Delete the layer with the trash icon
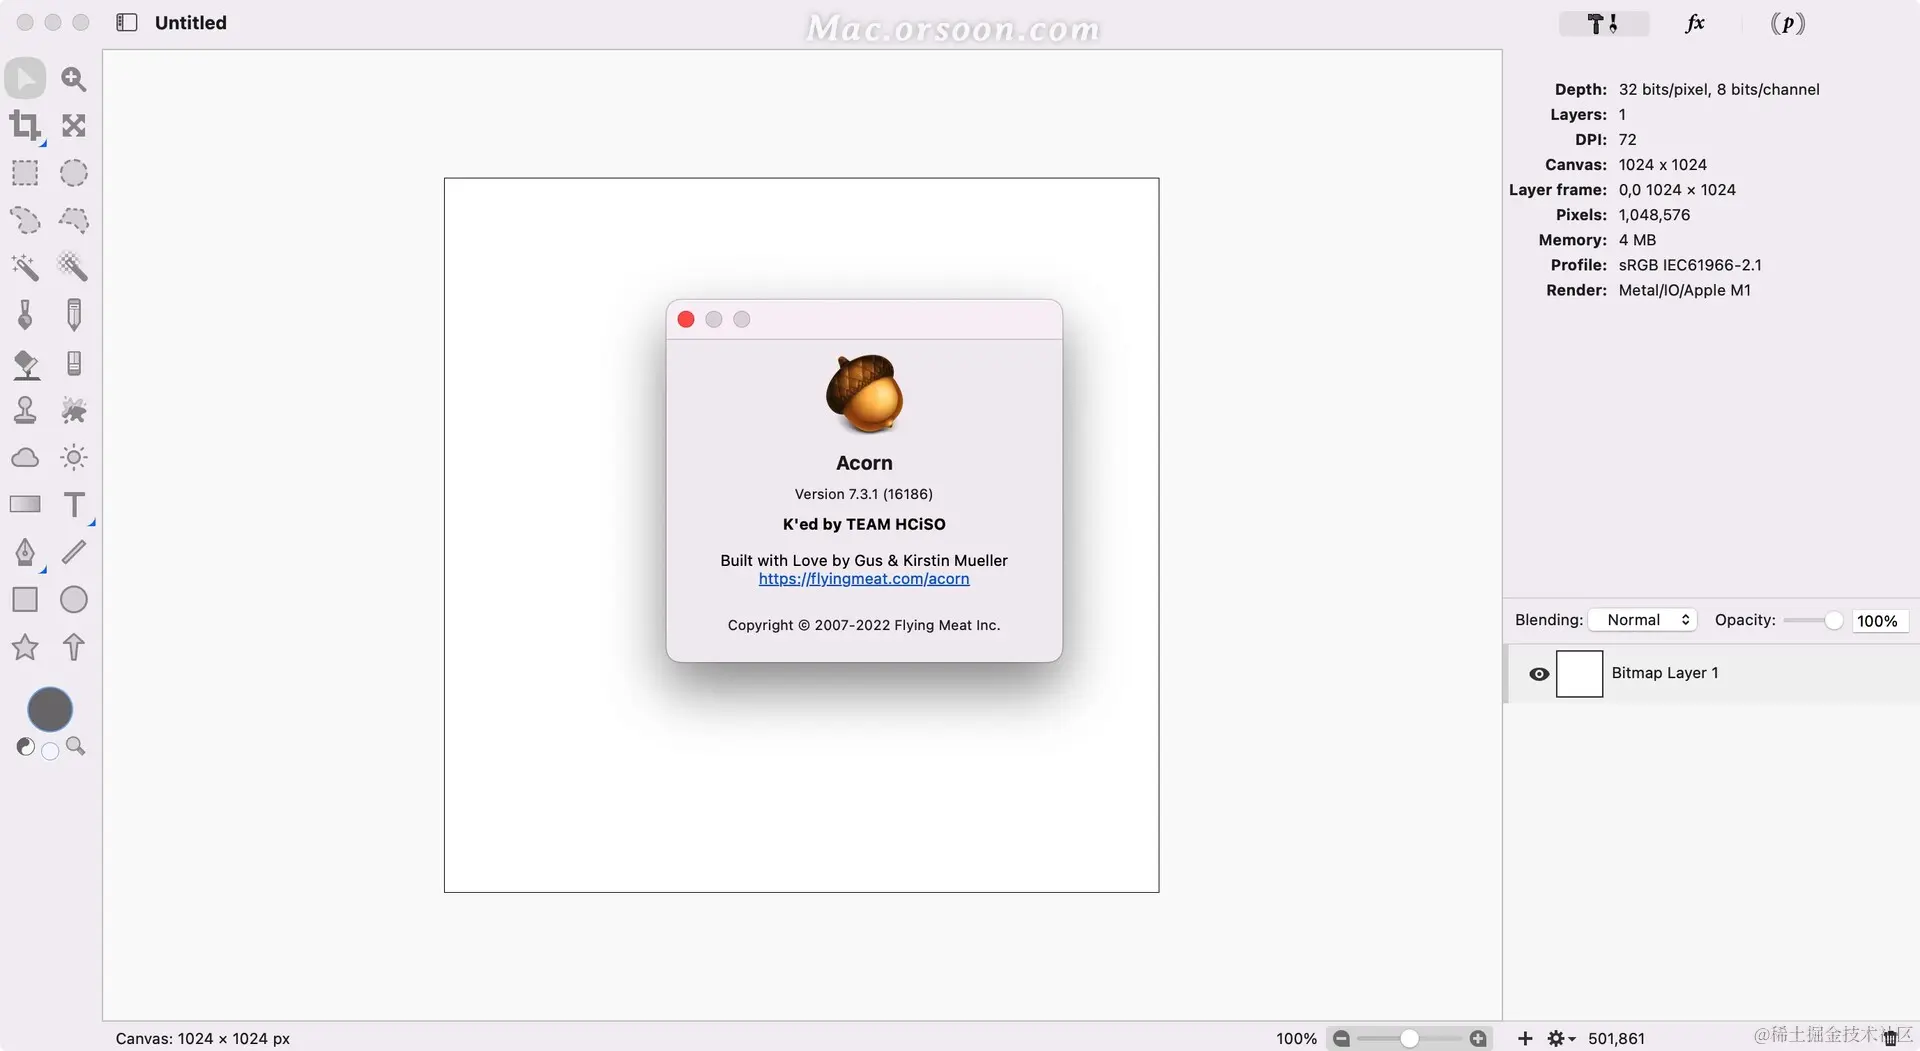 (1890, 1038)
